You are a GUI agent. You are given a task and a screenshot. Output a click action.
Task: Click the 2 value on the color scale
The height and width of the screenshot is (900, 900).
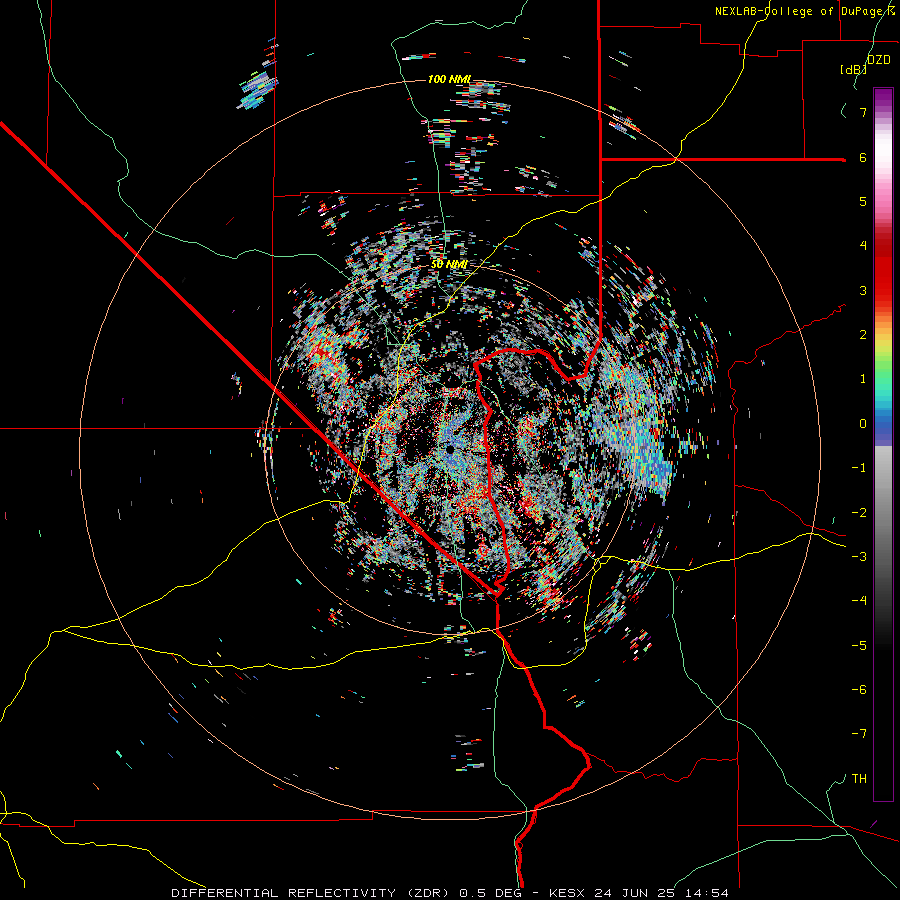pyautogui.click(x=863, y=335)
